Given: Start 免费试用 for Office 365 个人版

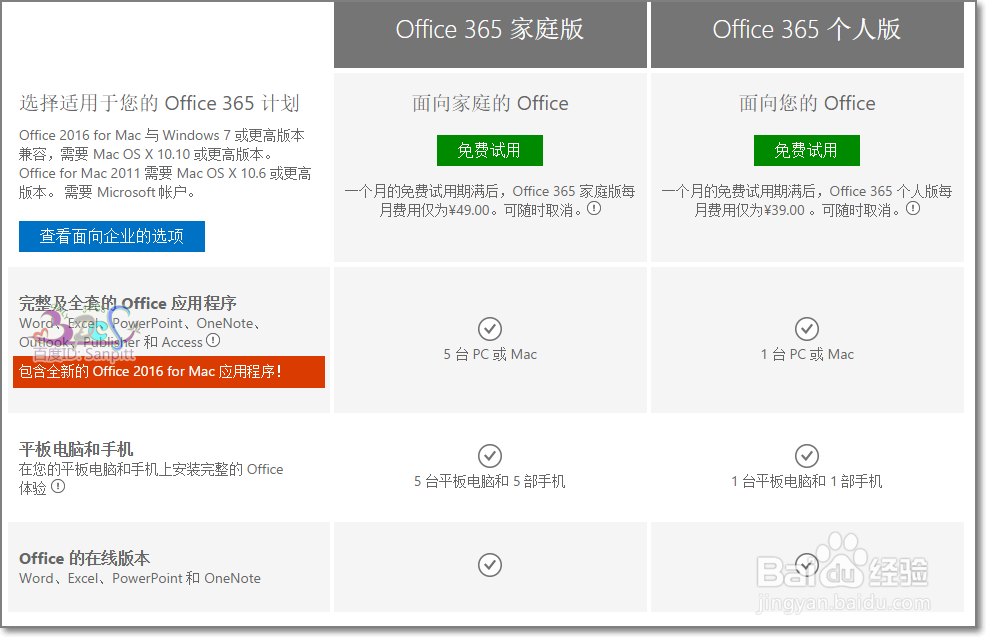Looking at the screenshot, I should pos(807,150).
